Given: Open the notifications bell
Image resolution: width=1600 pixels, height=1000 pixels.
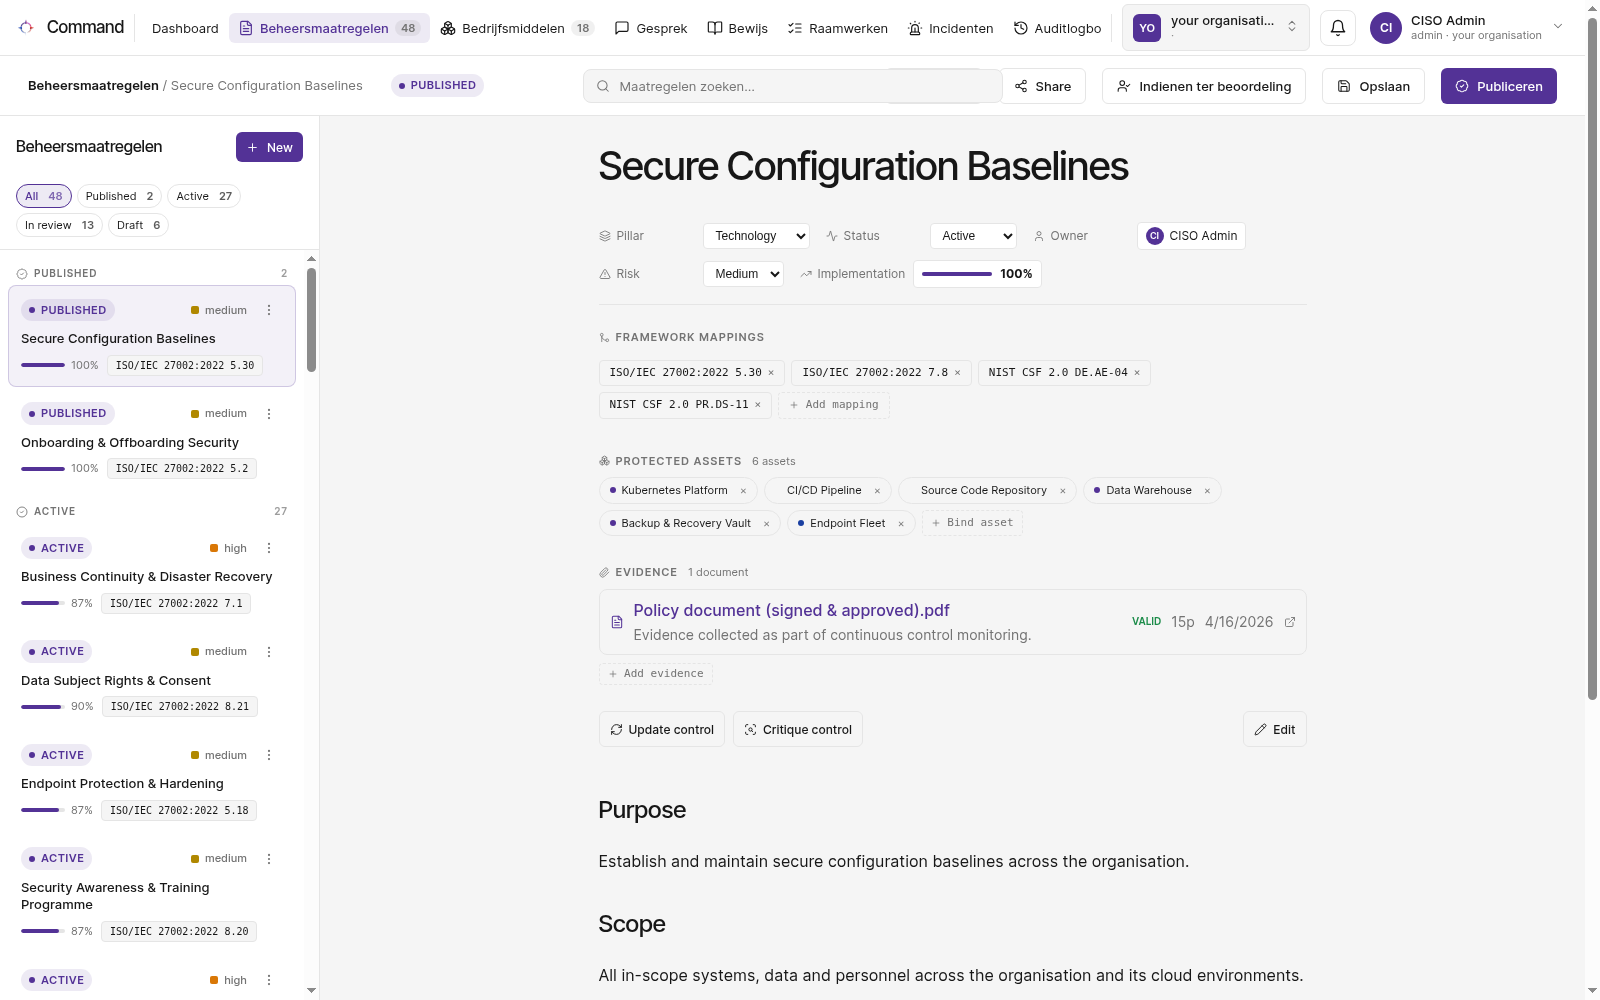Looking at the screenshot, I should [x=1338, y=28].
